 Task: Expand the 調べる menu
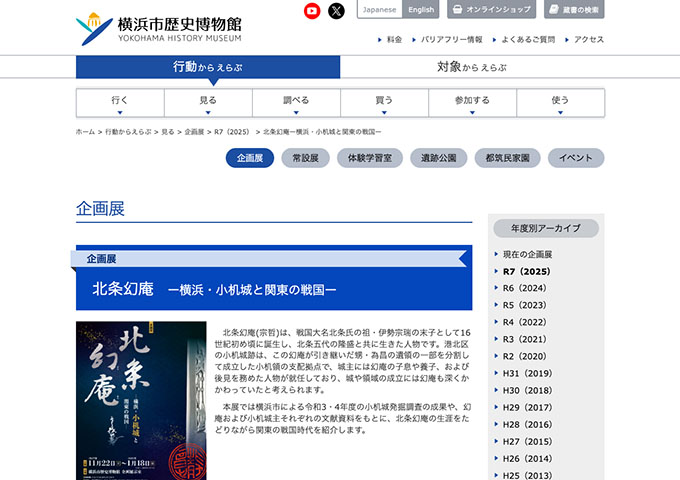(x=296, y=103)
